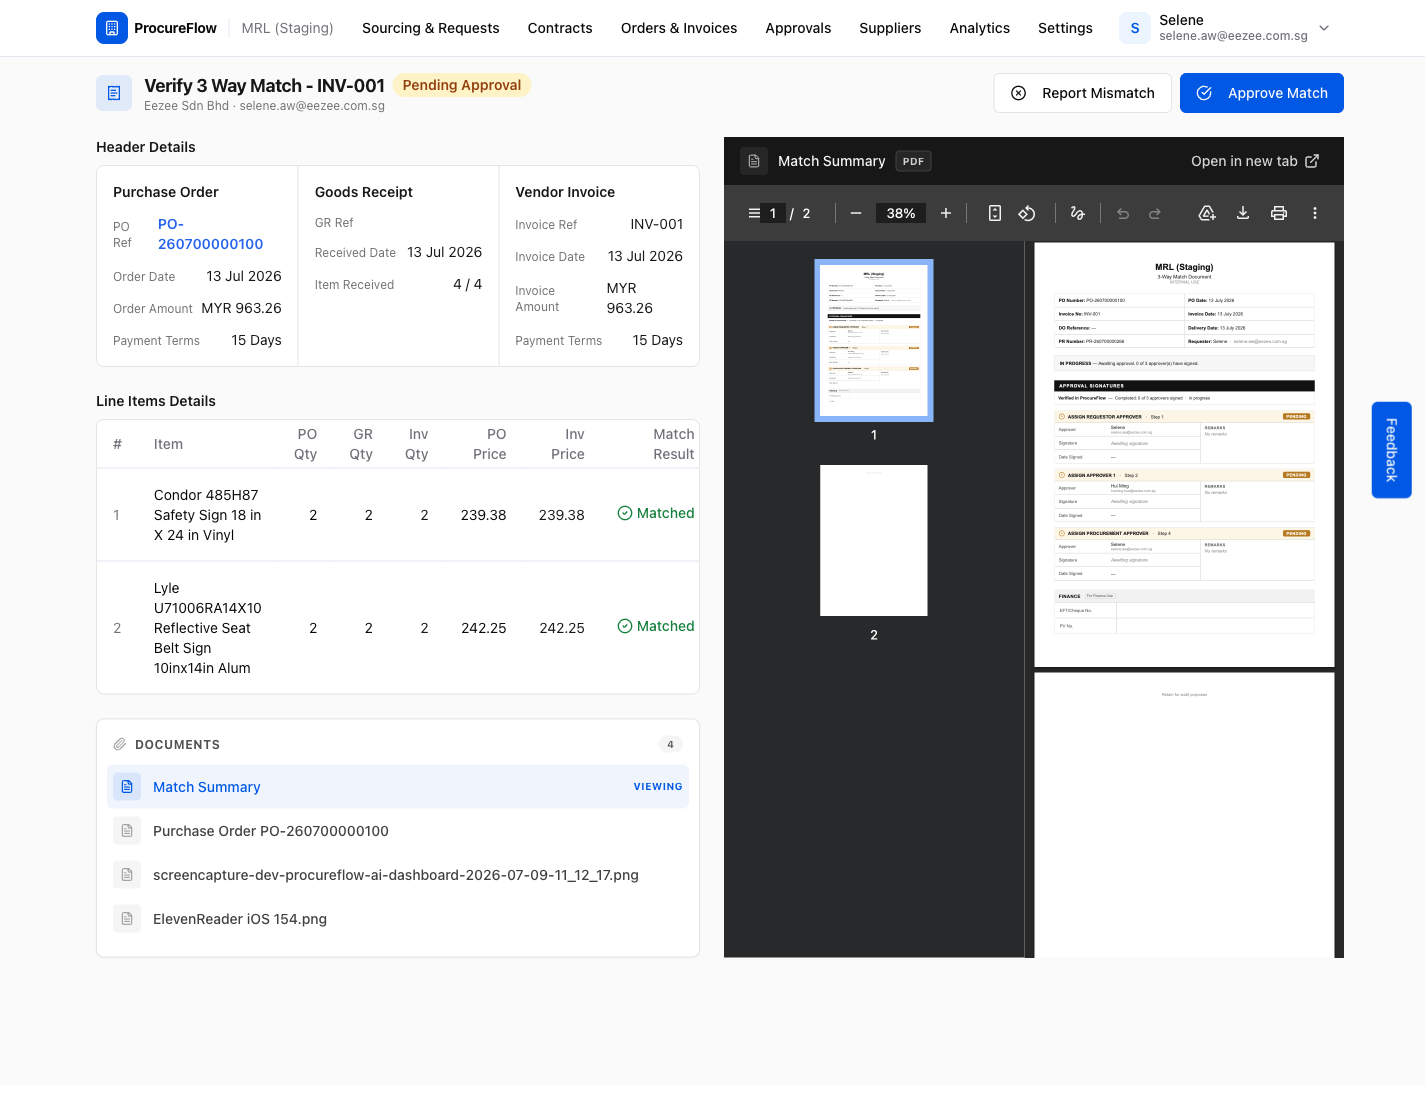Click the PDF undo icon
The height and width of the screenshot is (1101, 1425).
[1123, 213]
